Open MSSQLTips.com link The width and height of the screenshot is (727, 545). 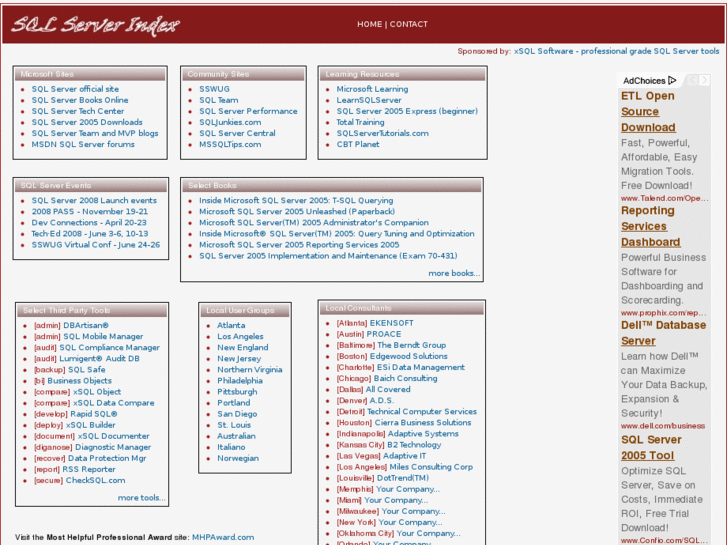(230, 144)
